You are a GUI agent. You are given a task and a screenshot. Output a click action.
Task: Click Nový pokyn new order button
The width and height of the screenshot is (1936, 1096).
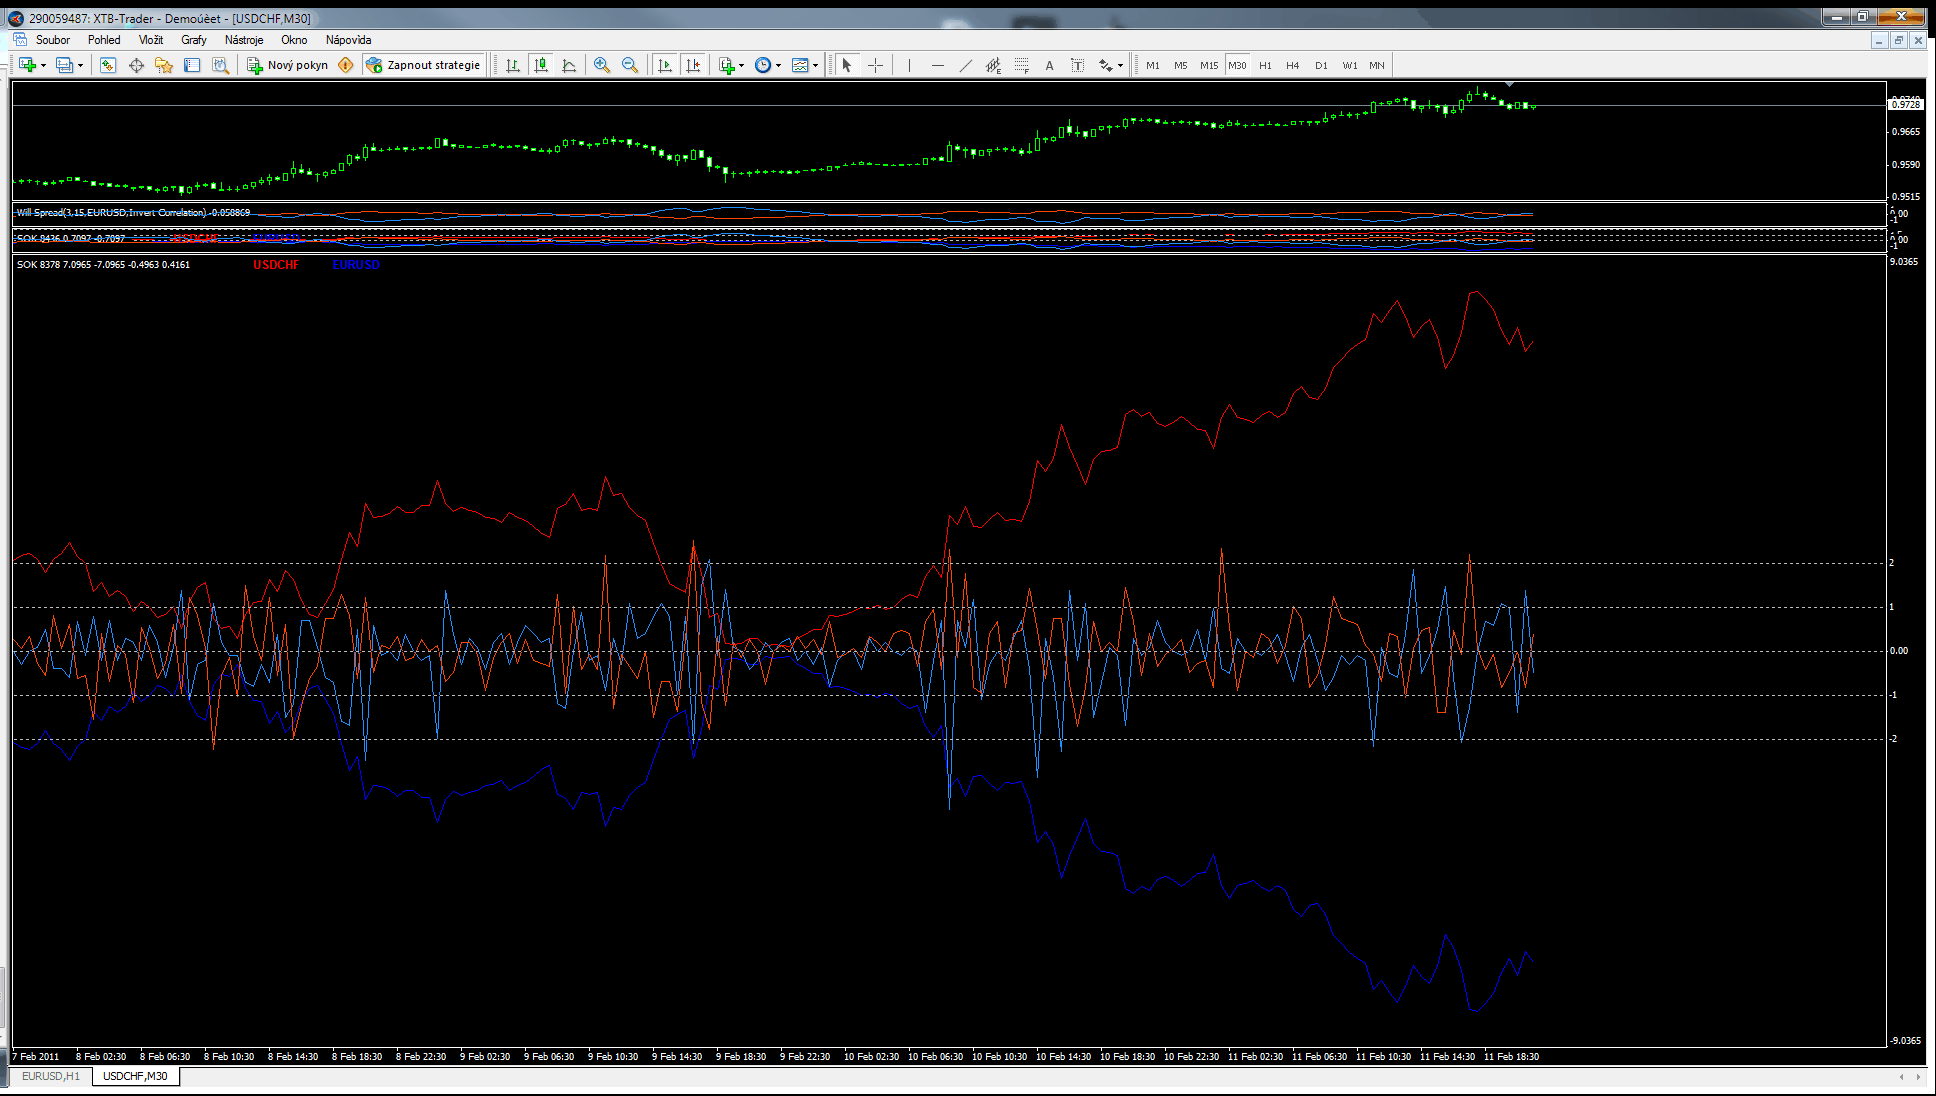point(288,65)
